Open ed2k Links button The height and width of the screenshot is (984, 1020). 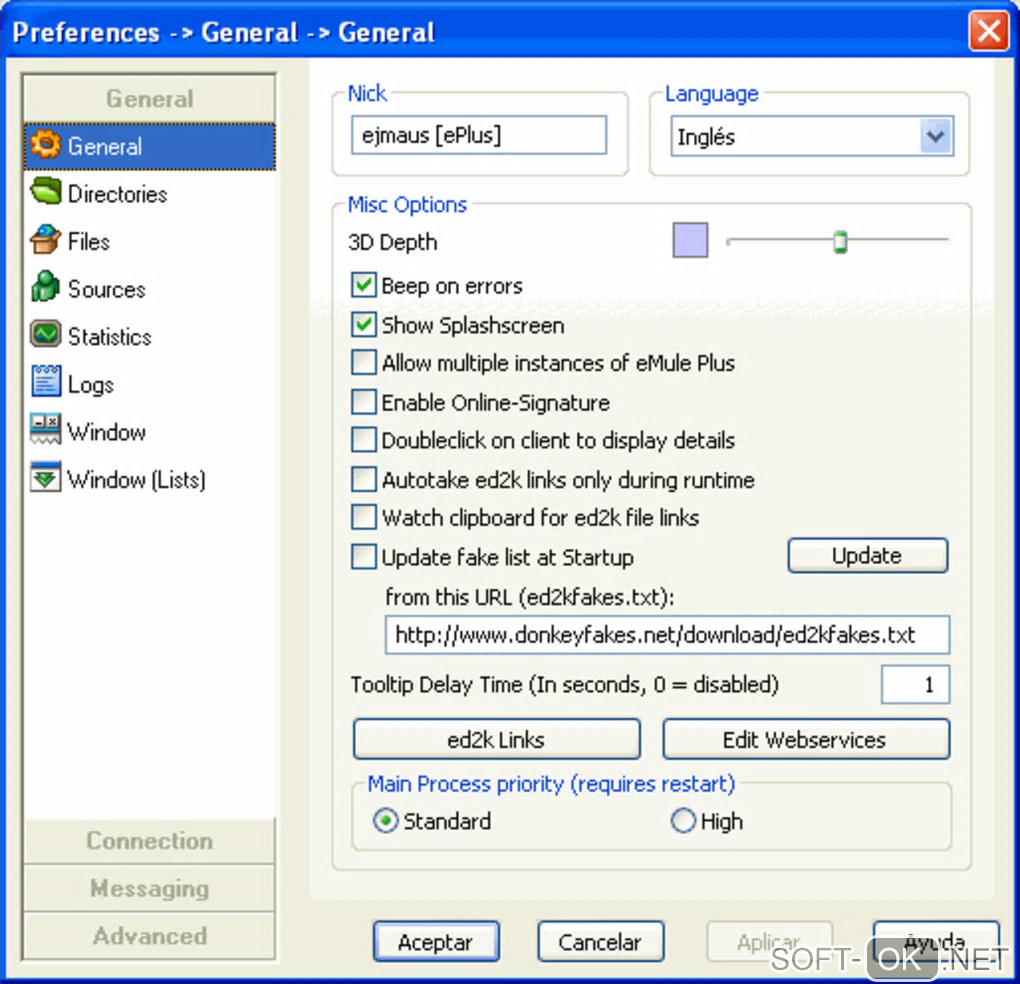(x=496, y=739)
